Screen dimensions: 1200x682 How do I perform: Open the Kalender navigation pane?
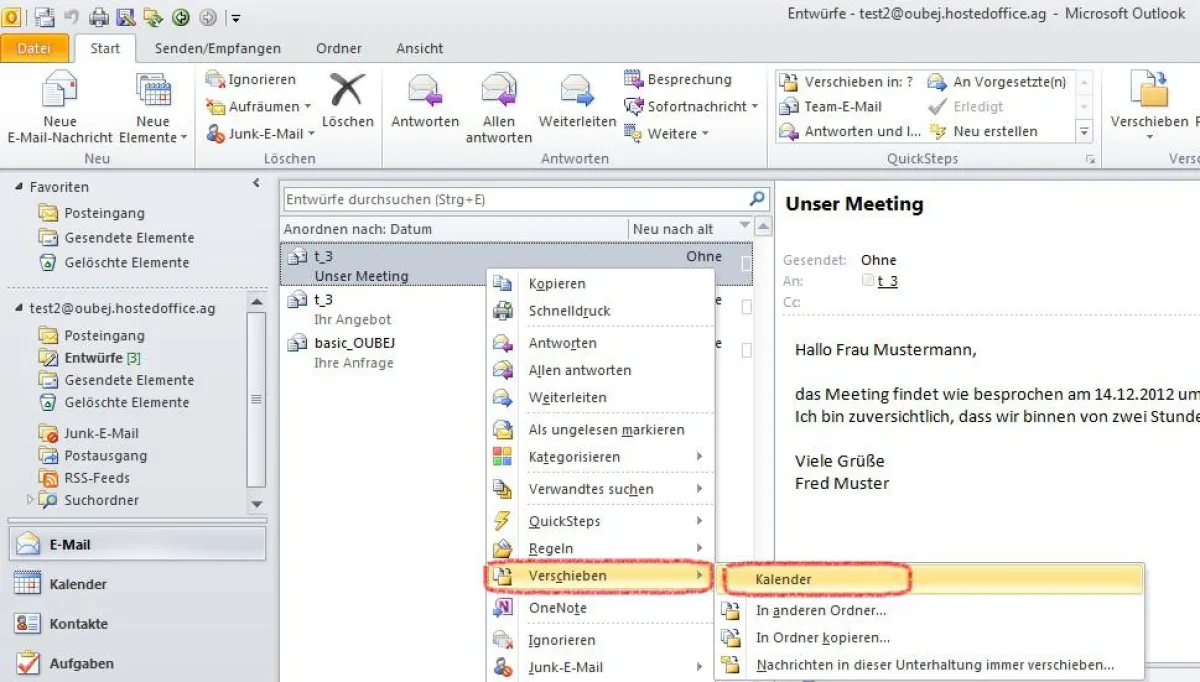pyautogui.click(x=138, y=584)
